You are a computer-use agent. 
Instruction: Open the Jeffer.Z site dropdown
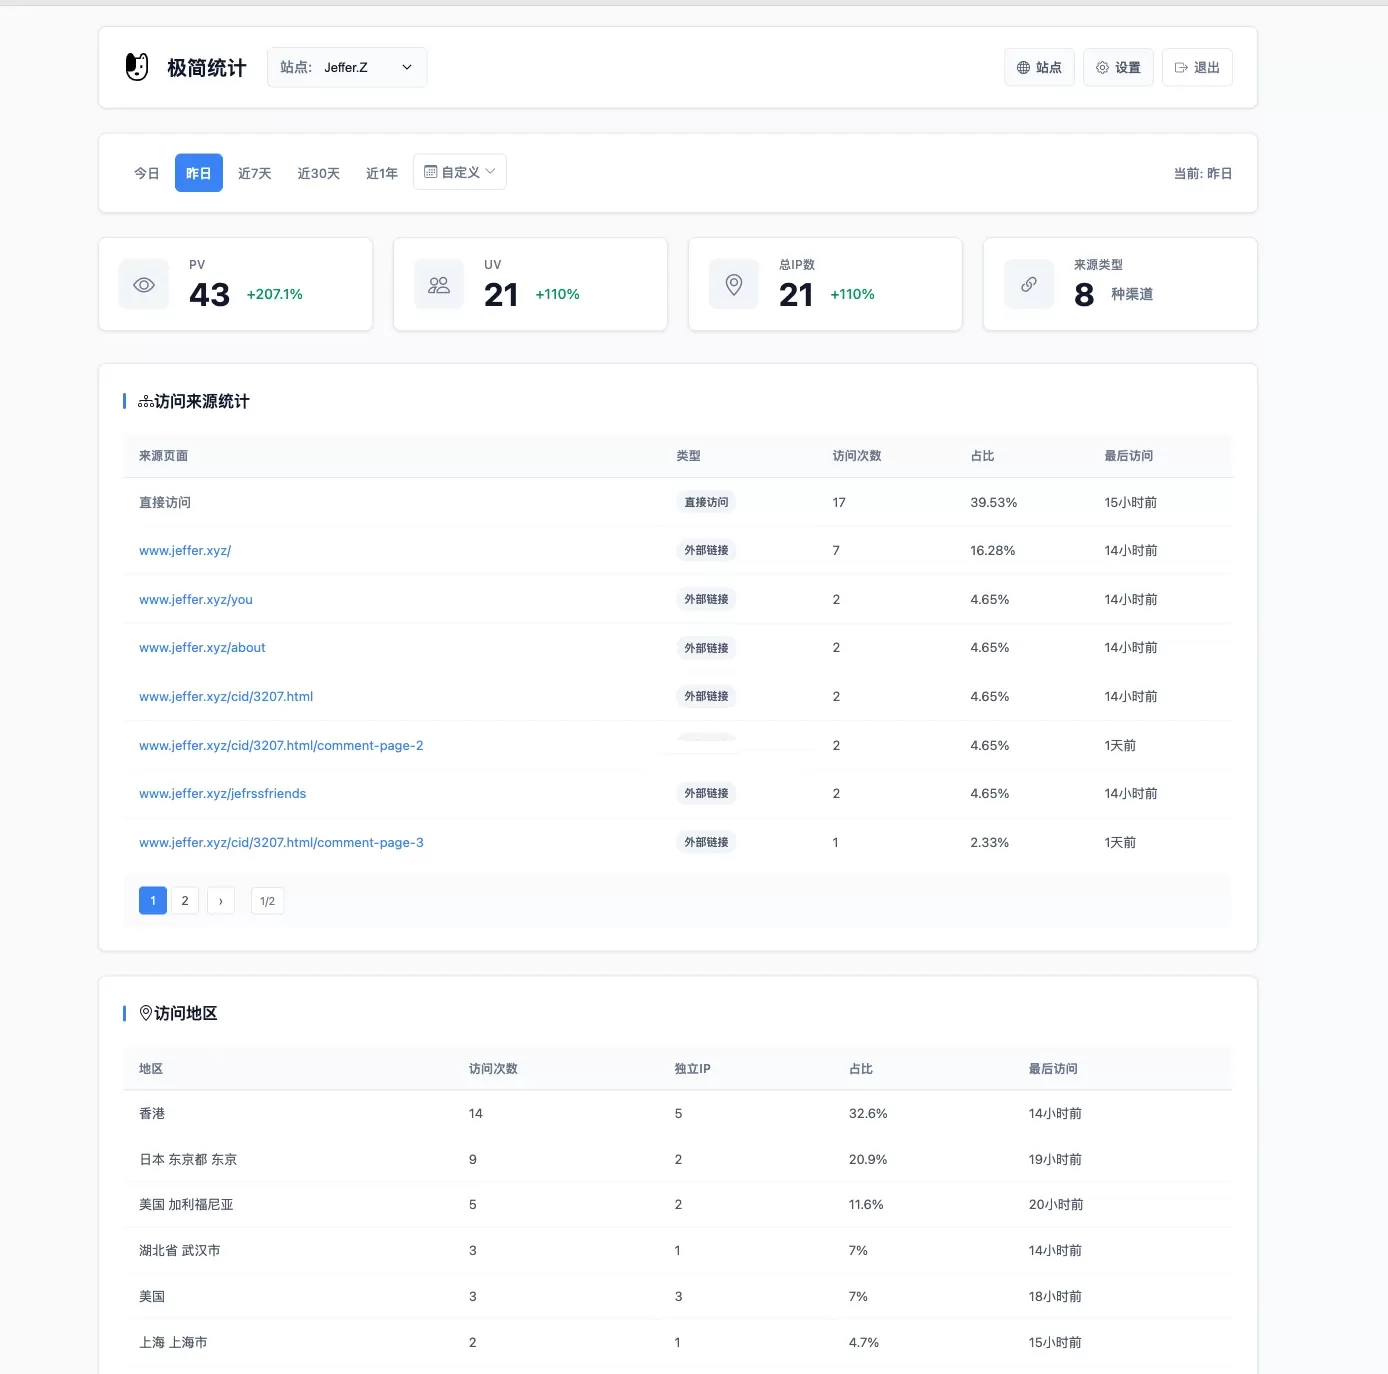click(347, 67)
